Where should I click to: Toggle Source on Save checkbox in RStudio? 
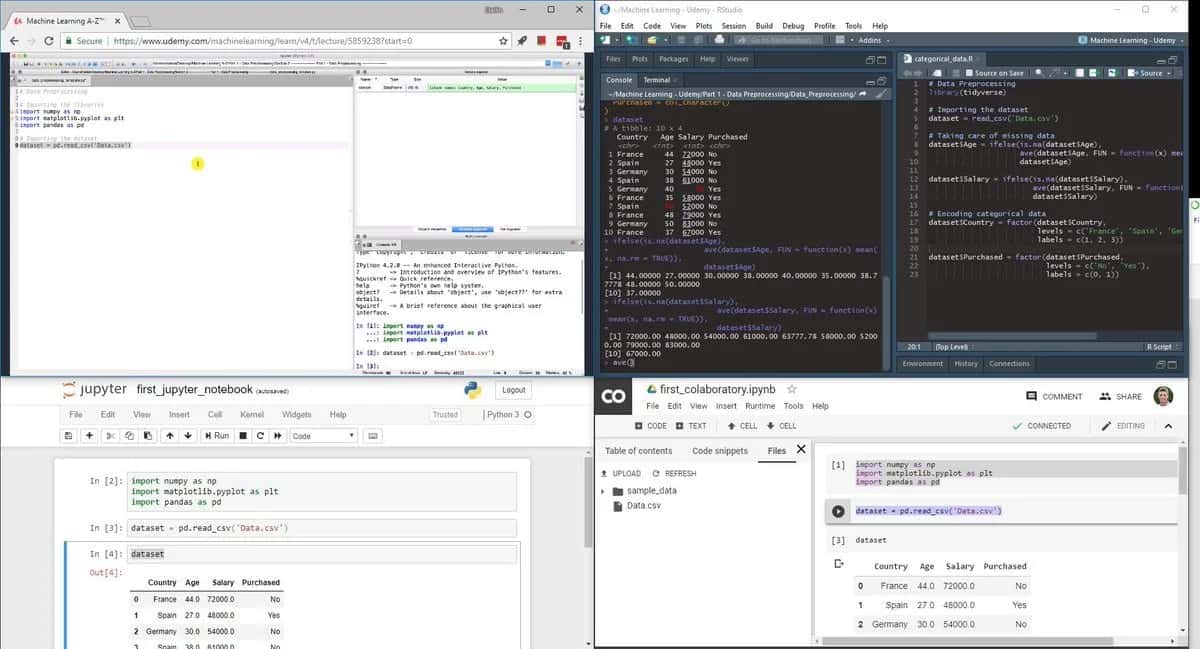(x=968, y=73)
